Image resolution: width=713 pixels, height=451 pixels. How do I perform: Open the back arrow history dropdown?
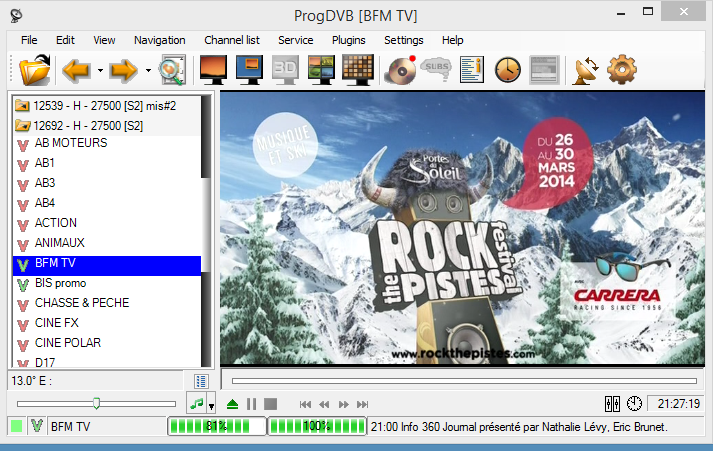tap(100, 70)
